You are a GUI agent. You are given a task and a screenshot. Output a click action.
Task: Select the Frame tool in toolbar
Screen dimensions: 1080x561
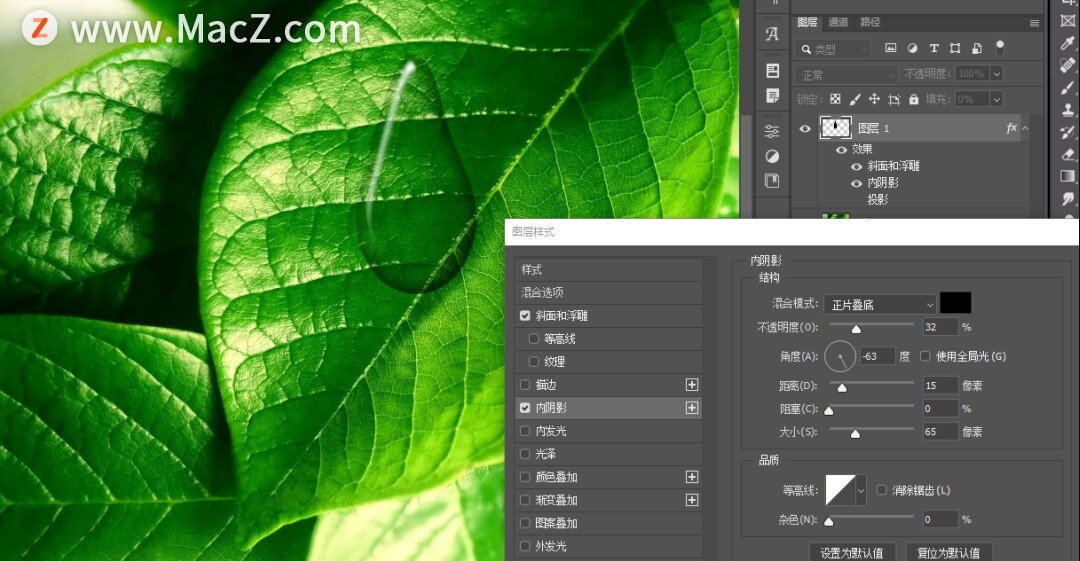pos(1068,21)
